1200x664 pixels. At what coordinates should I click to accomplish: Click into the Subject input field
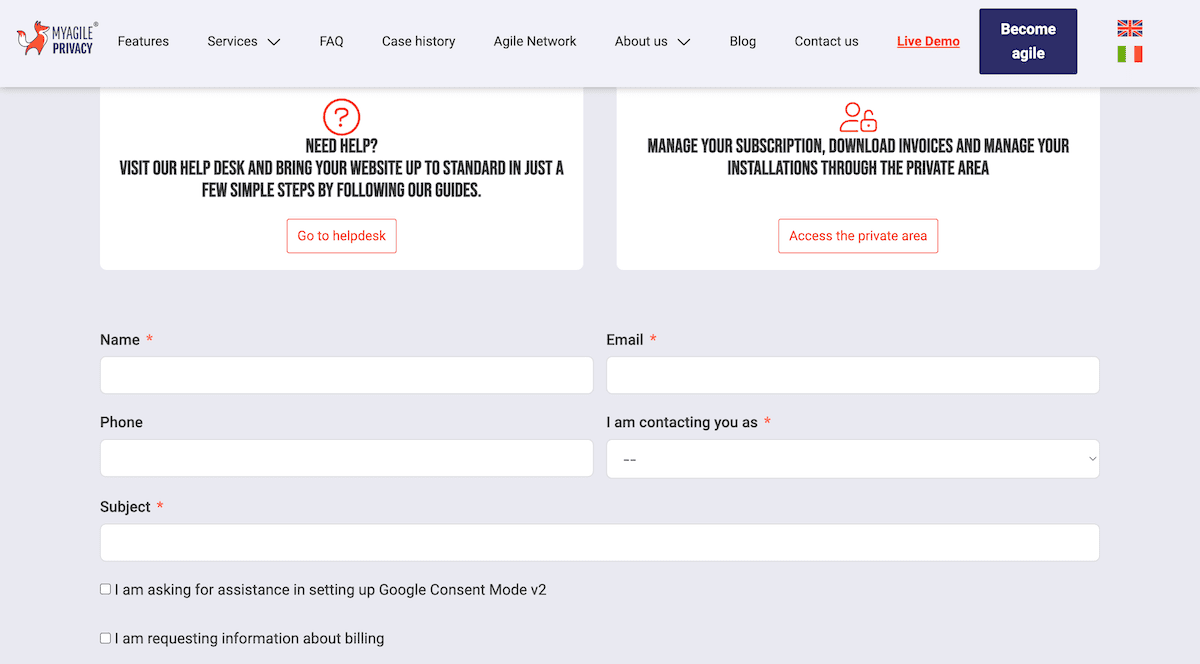pos(600,542)
